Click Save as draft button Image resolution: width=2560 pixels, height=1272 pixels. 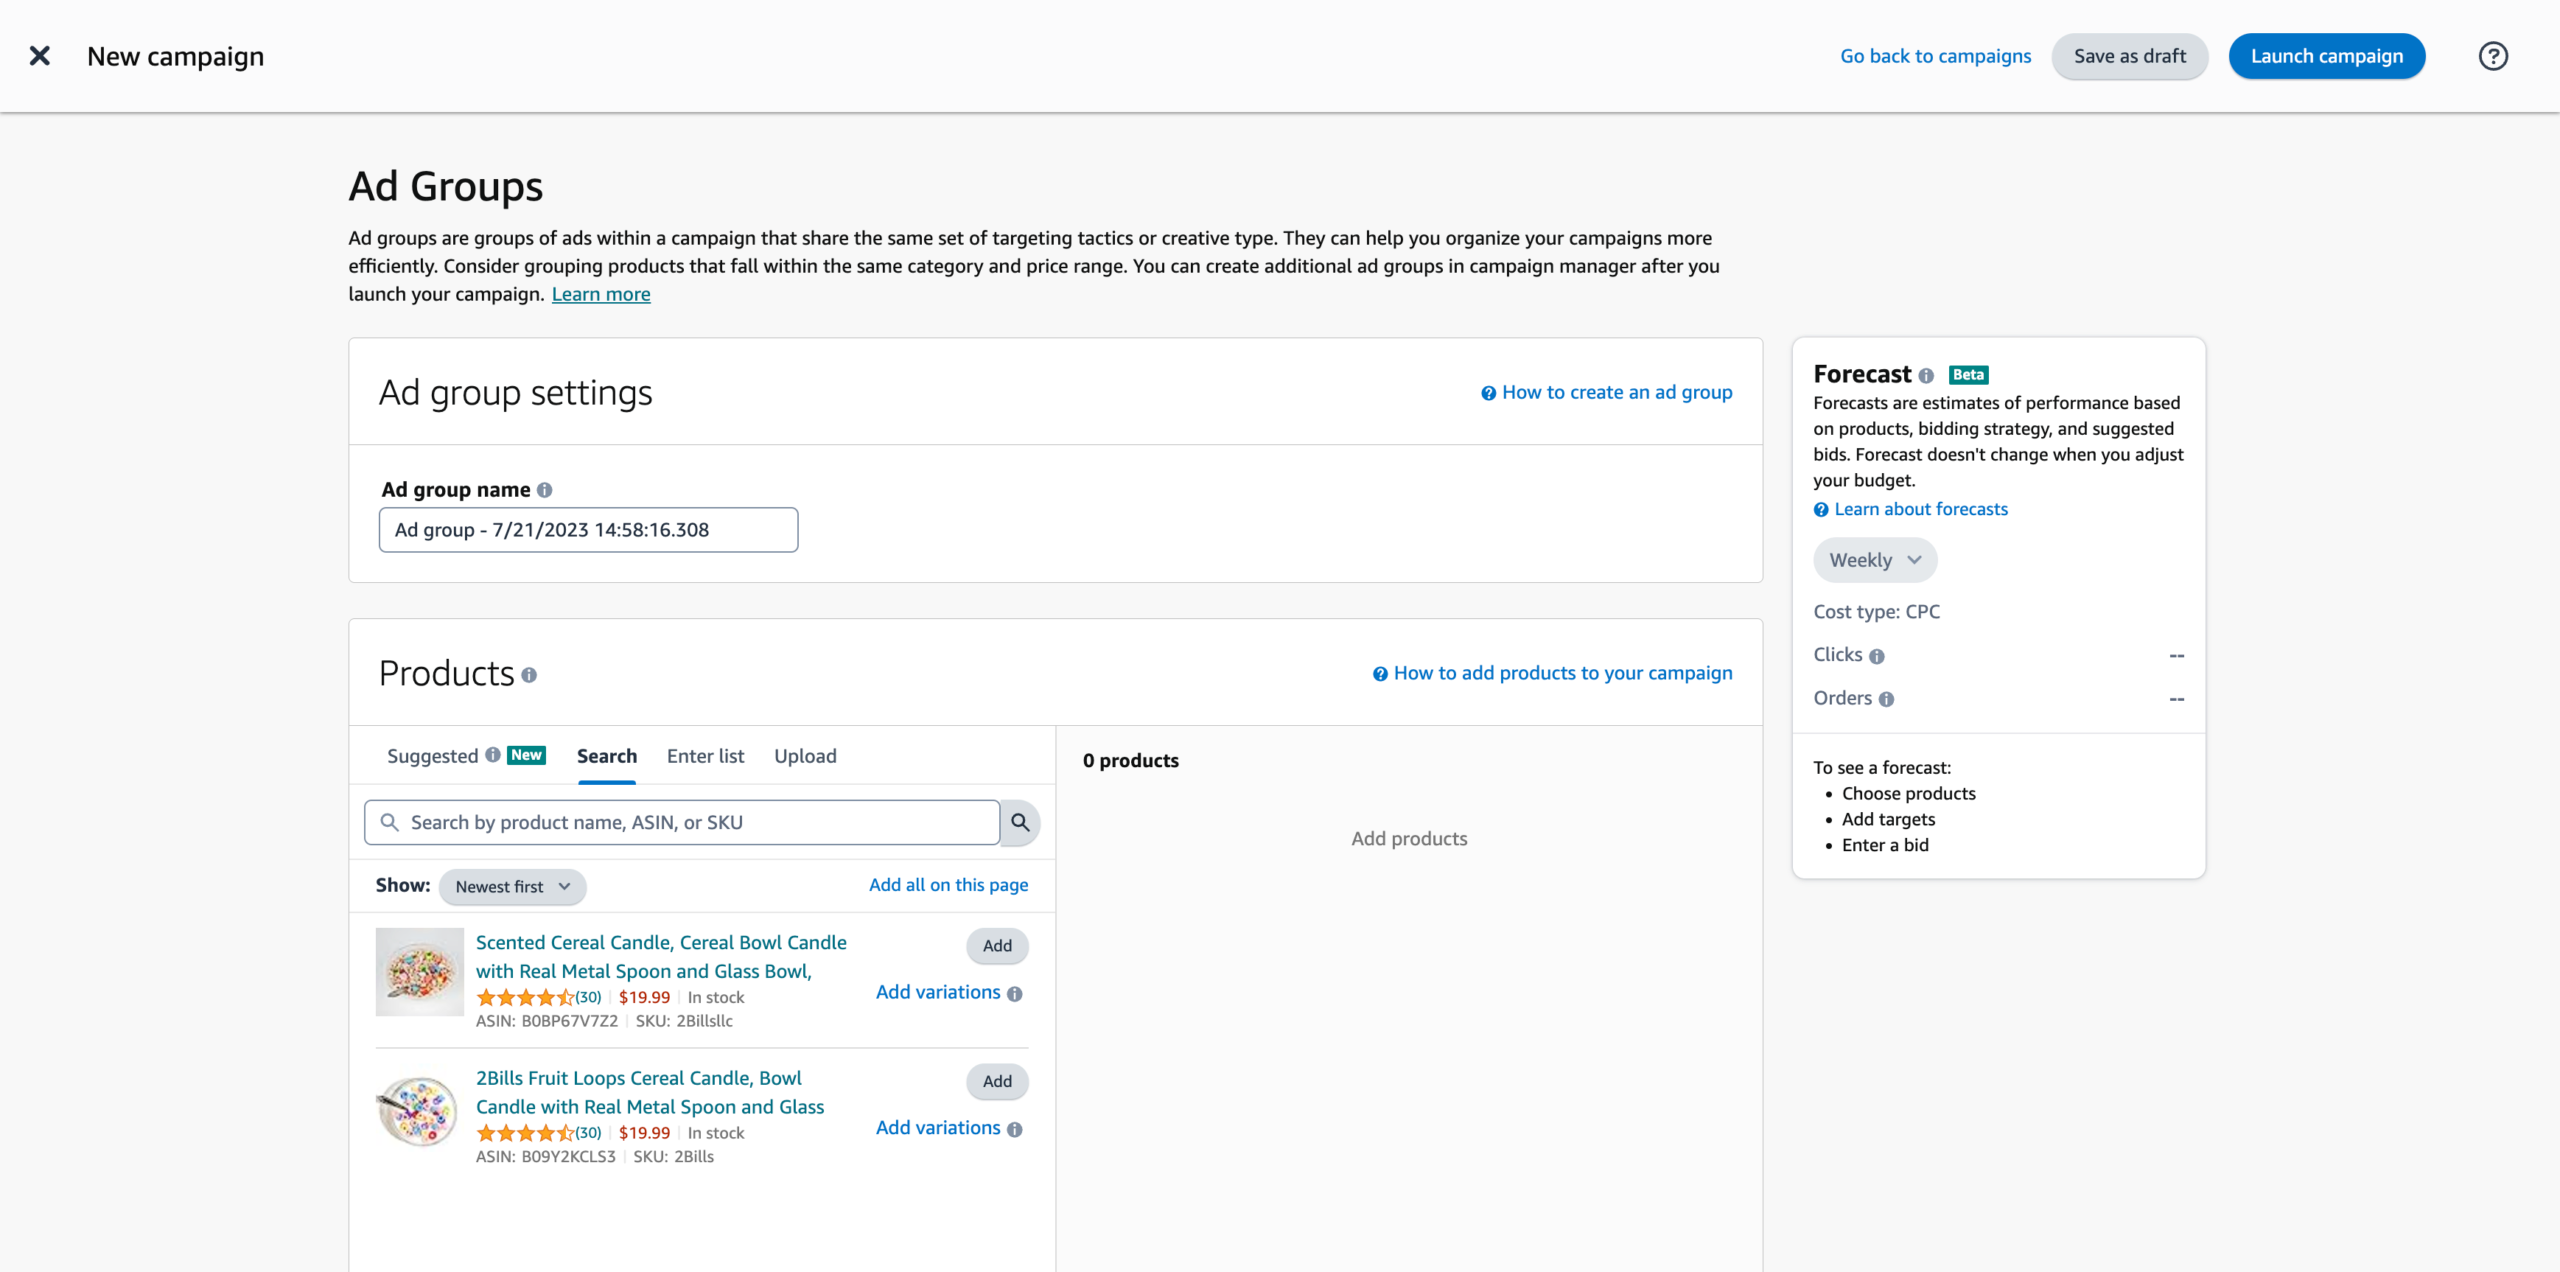click(x=2129, y=56)
